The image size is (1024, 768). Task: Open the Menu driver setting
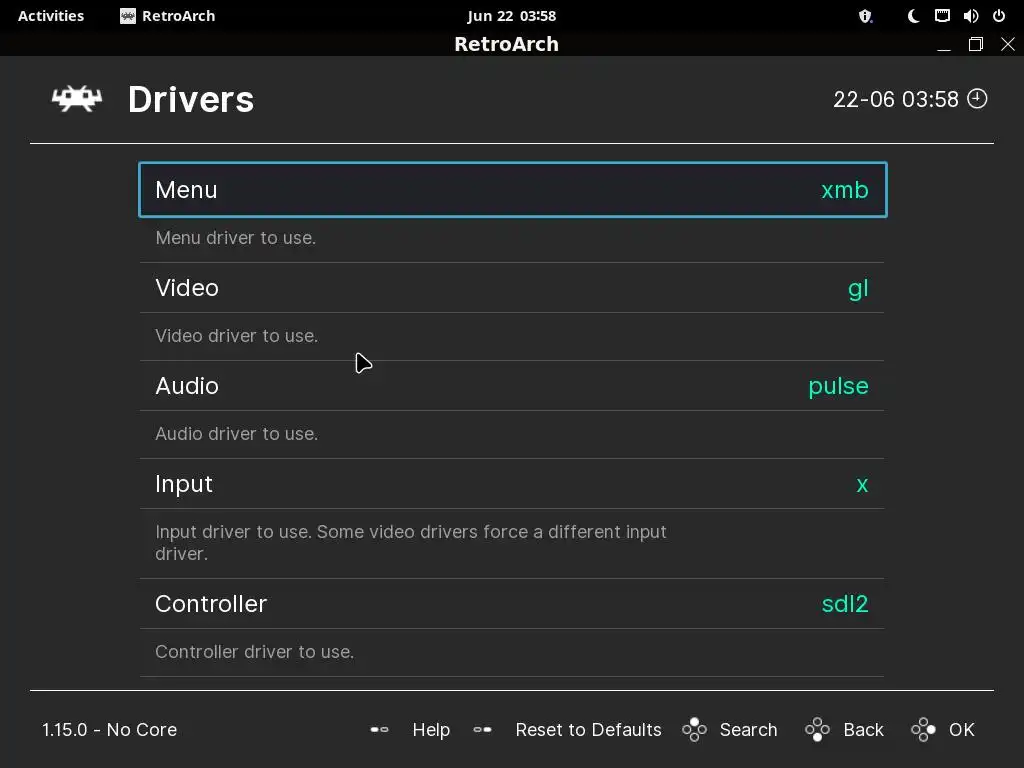point(513,190)
